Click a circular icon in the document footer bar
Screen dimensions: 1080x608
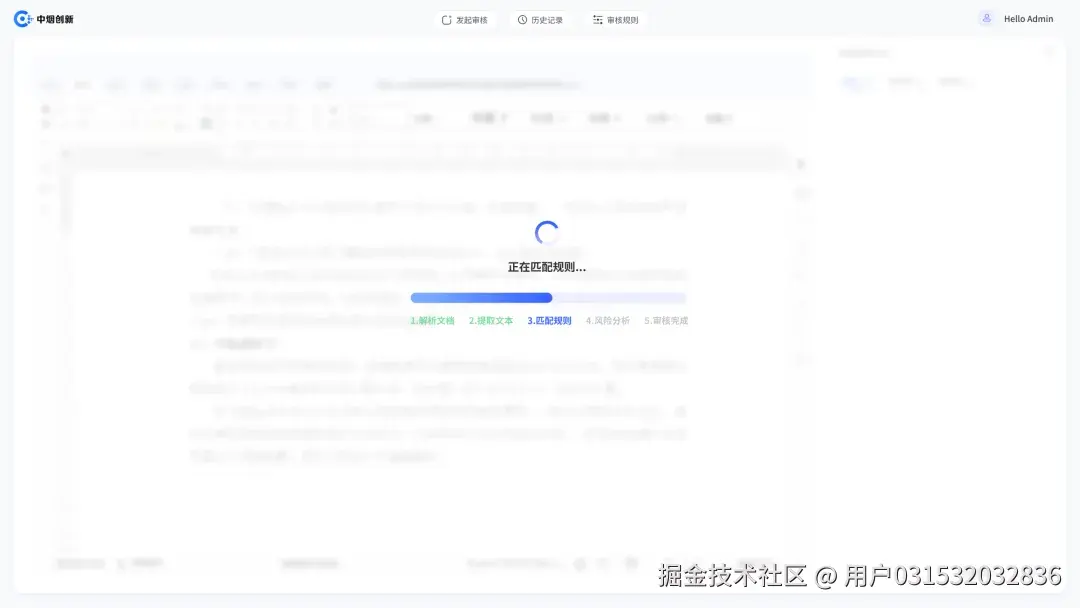[x=580, y=563]
